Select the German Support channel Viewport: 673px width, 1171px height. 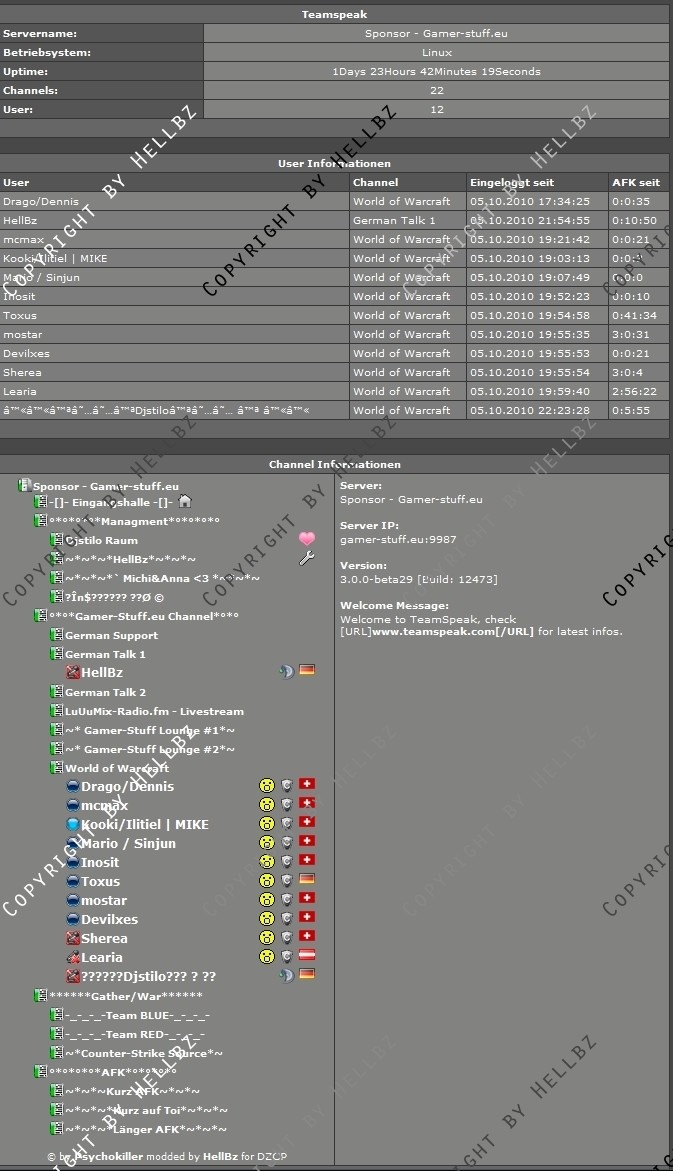click(x=111, y=635)
